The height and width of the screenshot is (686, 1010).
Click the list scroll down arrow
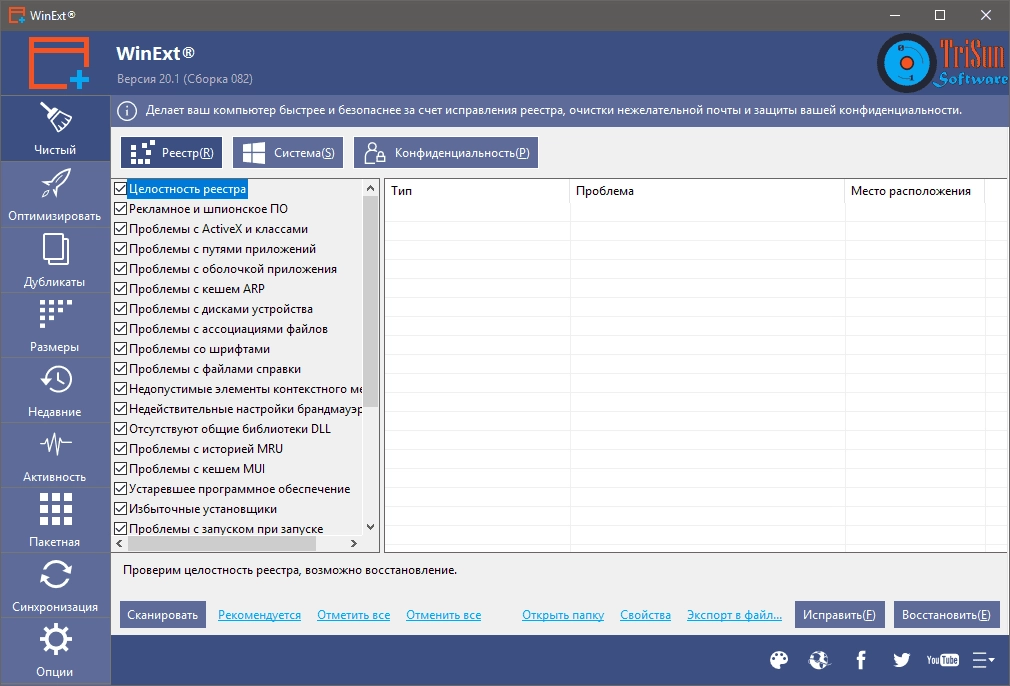pos(370,527)
